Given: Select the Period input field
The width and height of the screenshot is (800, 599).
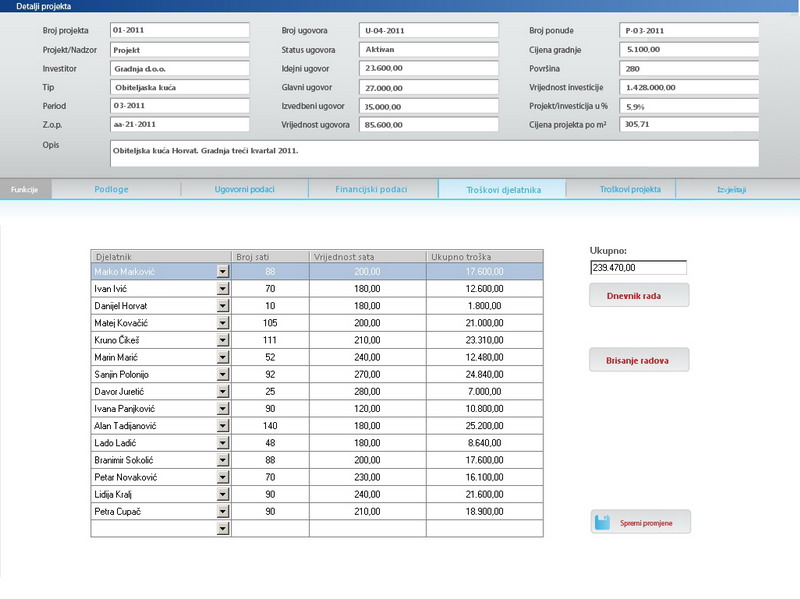Looking at the screenshot, I should click(180, 106).
